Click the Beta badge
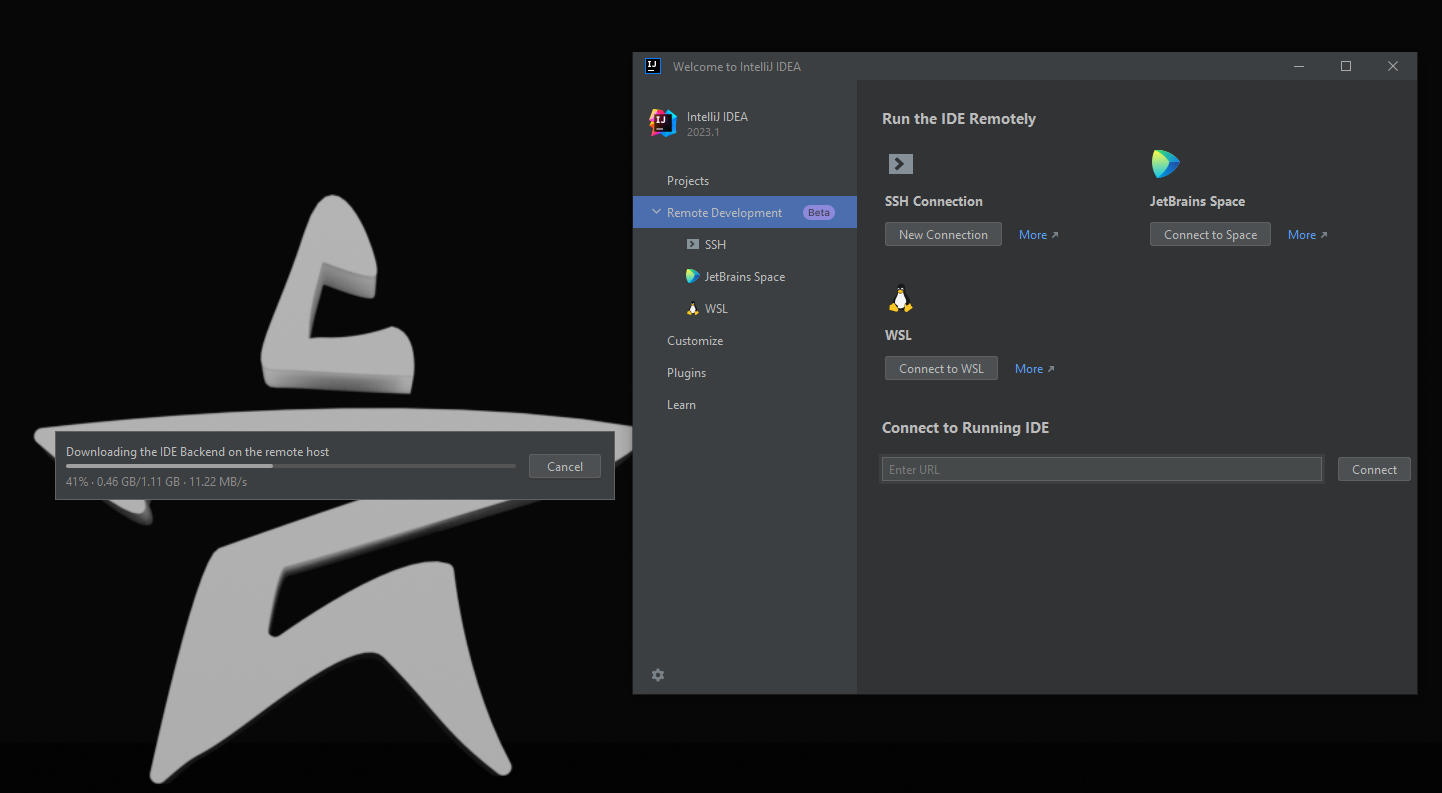The image size is (1442, 793). (819, 212)
